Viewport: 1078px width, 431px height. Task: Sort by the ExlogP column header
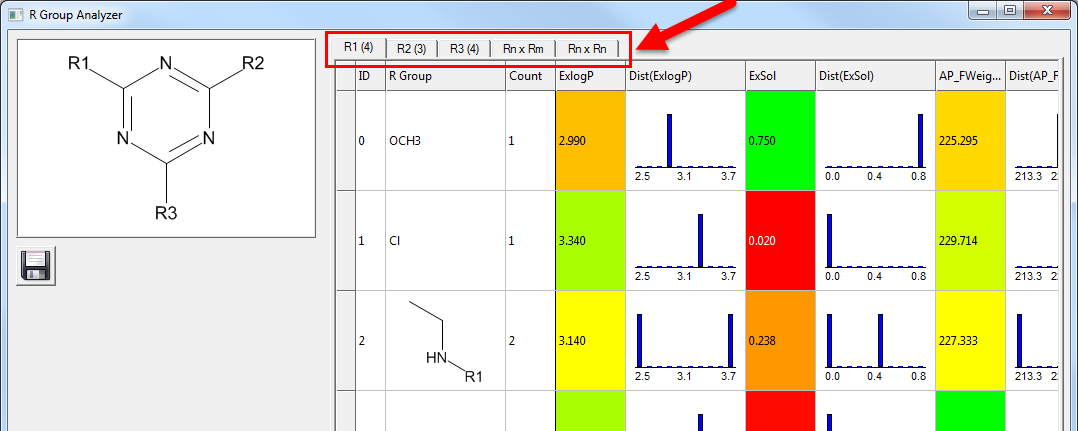point(590,76)
